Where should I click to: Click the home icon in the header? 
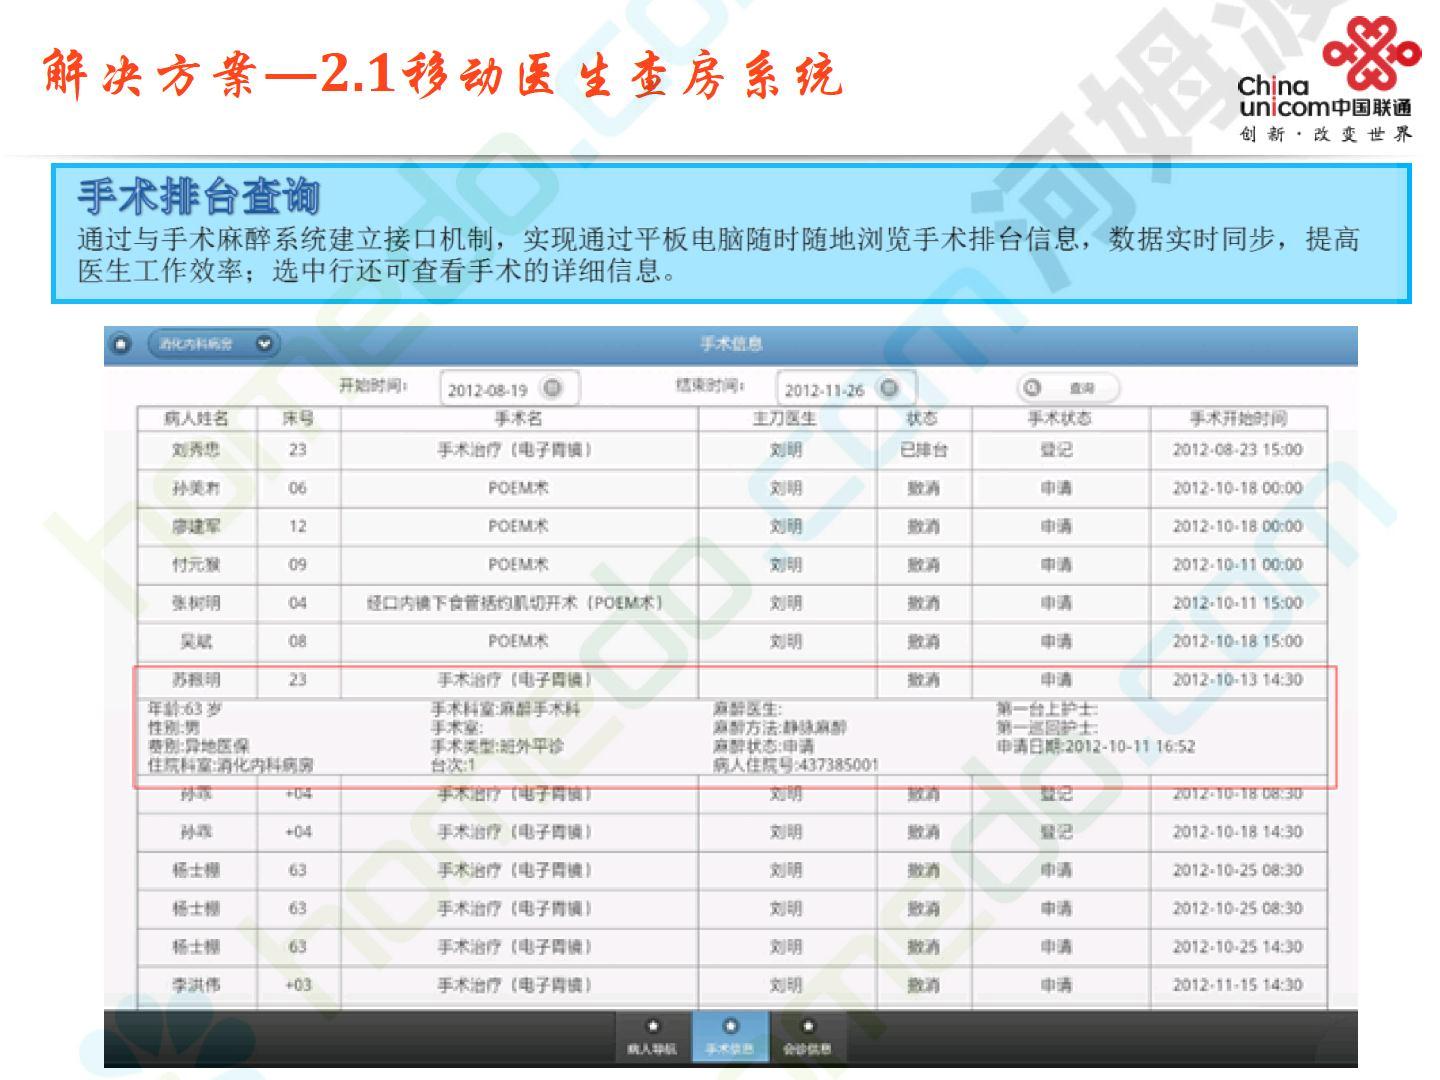121,344
